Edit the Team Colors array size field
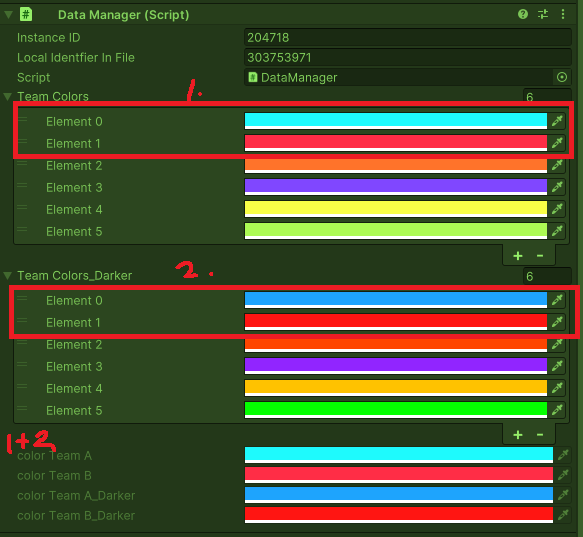Image resolution: width=583 pixels, height=537 pixels. [547, 97]
